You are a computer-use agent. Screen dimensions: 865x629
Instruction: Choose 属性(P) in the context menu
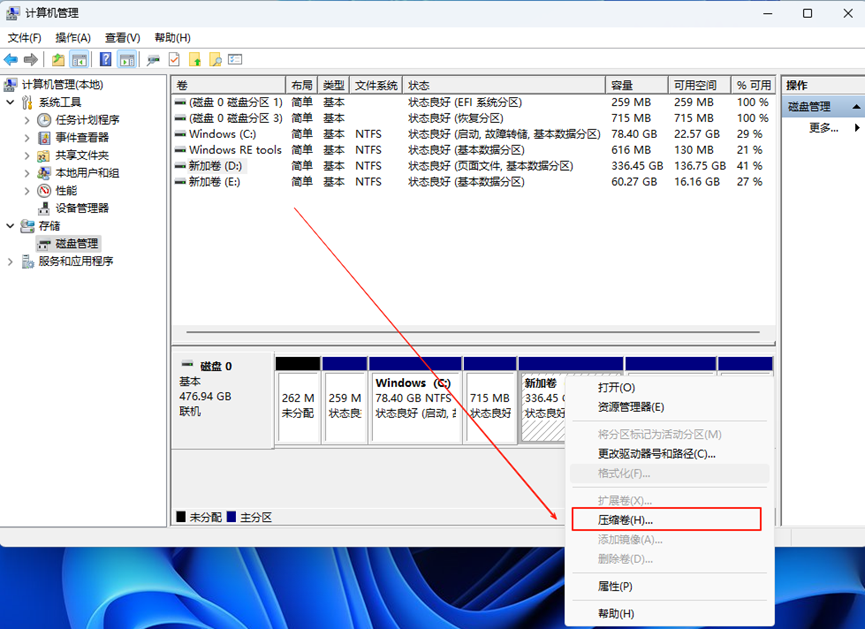[615, 586]
